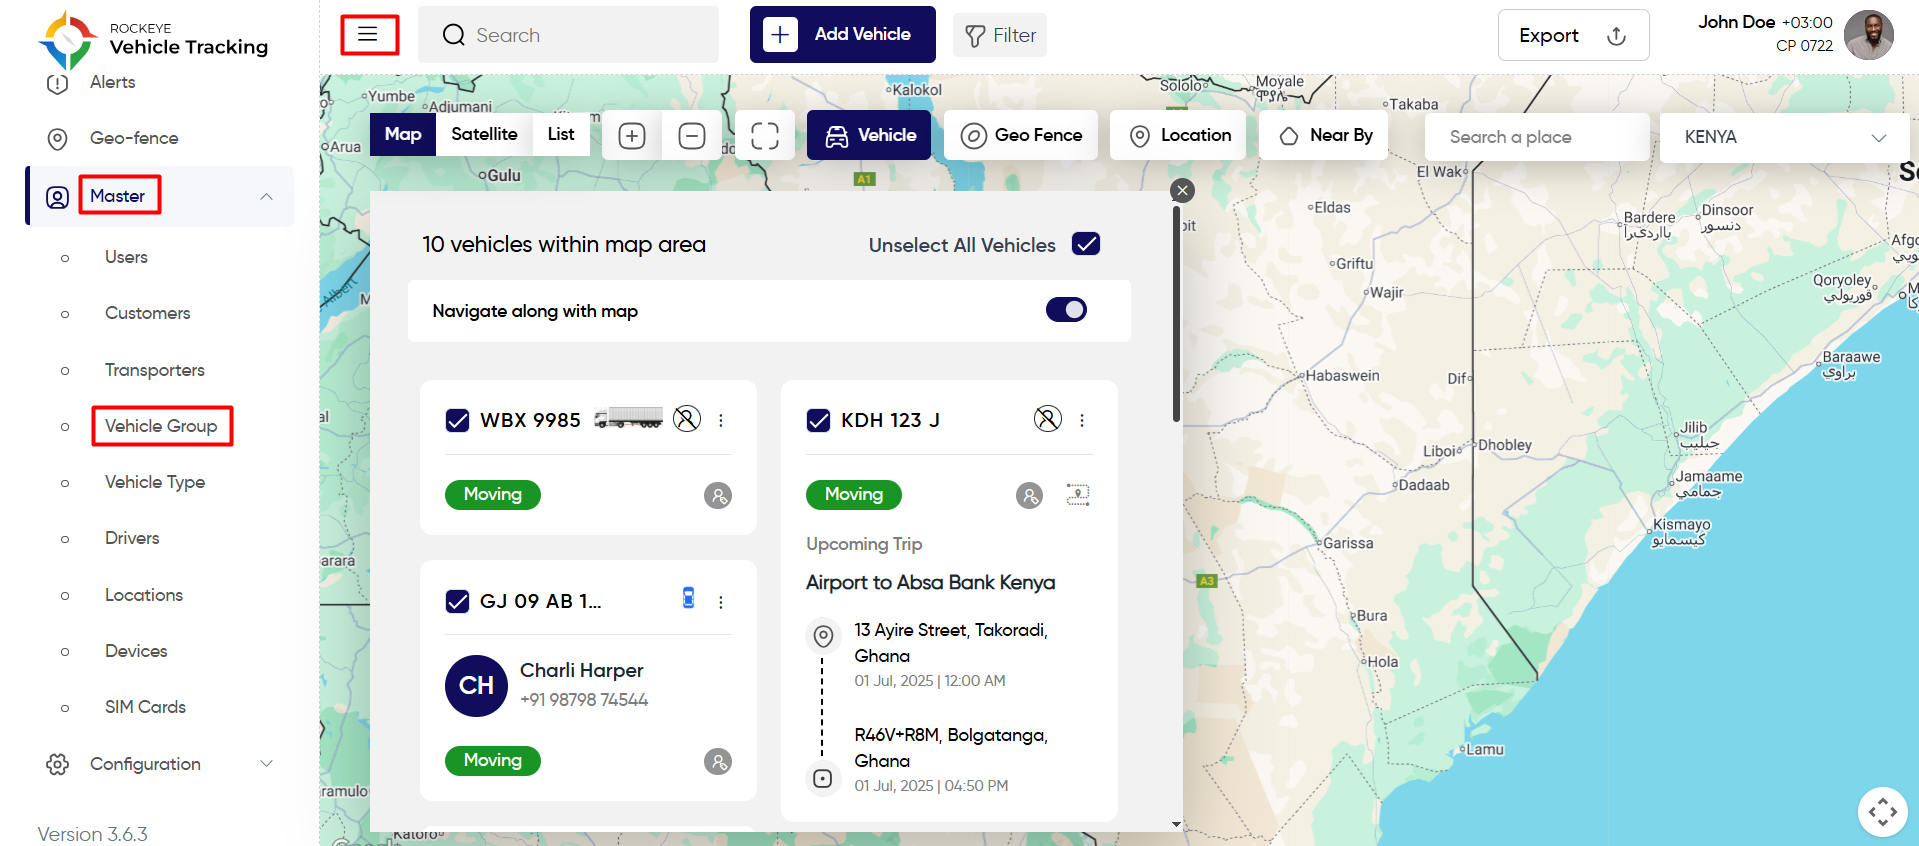This screenshot has height=846, width=1919.
Task: Open Devices in the sidebar
Action: (136, 651)
